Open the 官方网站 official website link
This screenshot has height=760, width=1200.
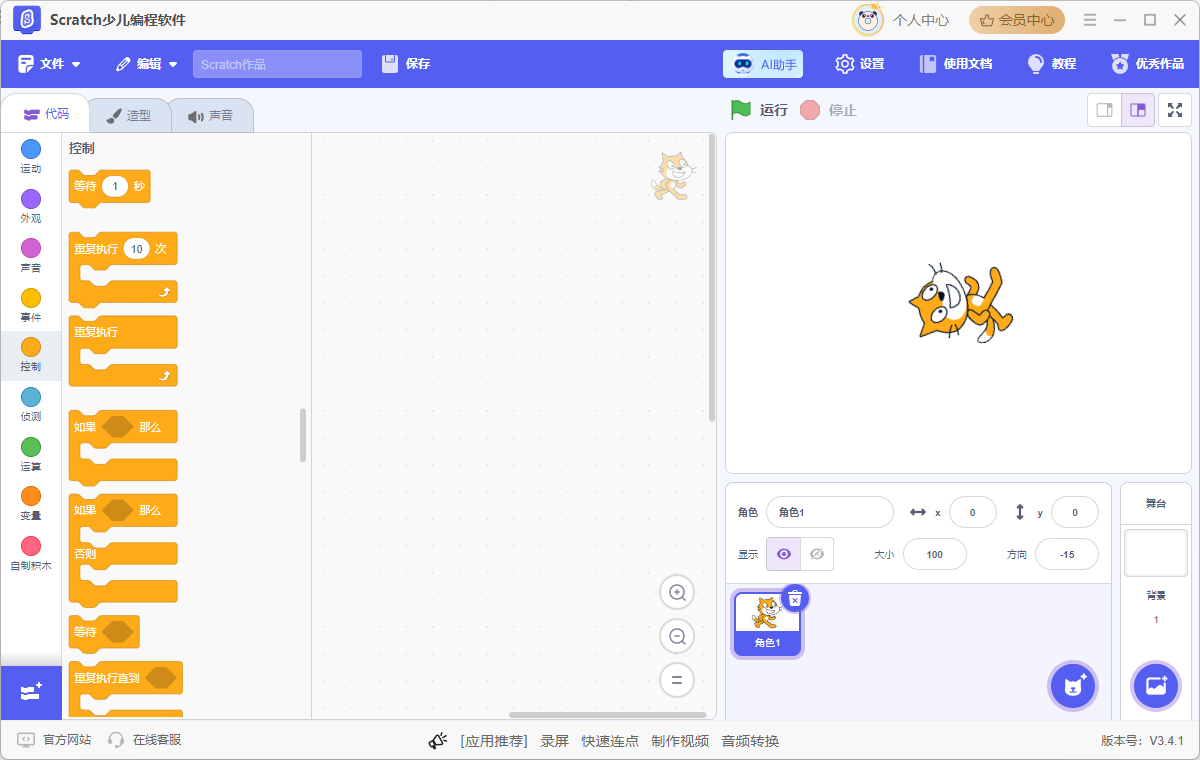pyautogui.click(x=55, y=740)
